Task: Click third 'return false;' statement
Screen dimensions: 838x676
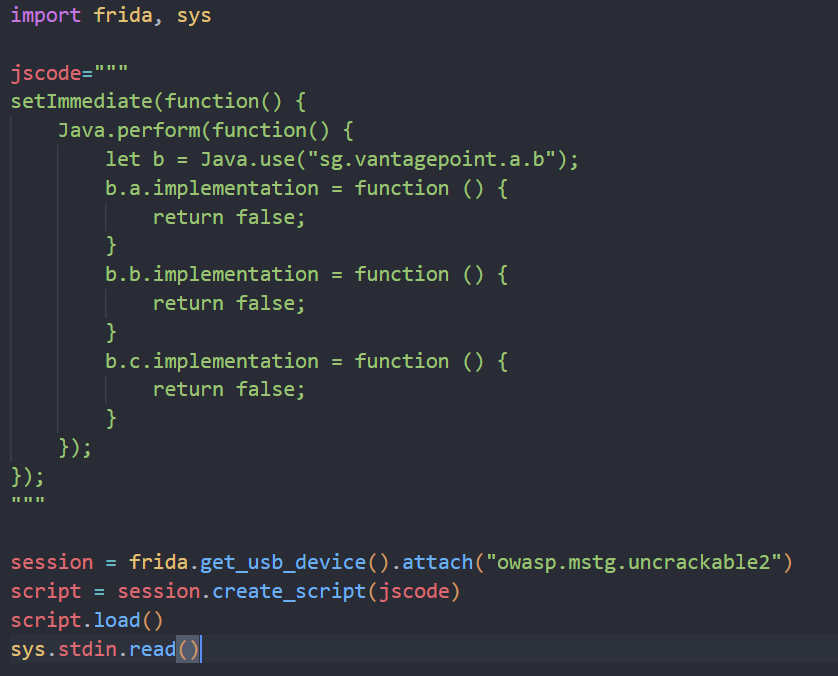Action: tap(229, 390)
